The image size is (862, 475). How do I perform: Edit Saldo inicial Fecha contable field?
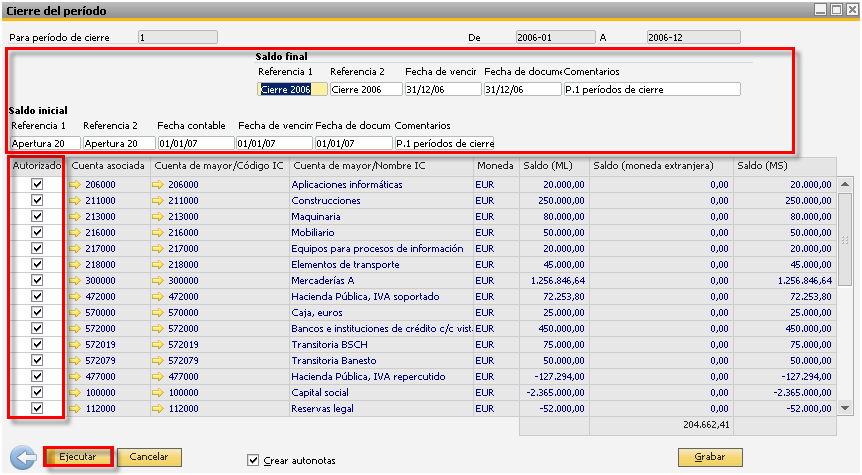tap(196, 143)
